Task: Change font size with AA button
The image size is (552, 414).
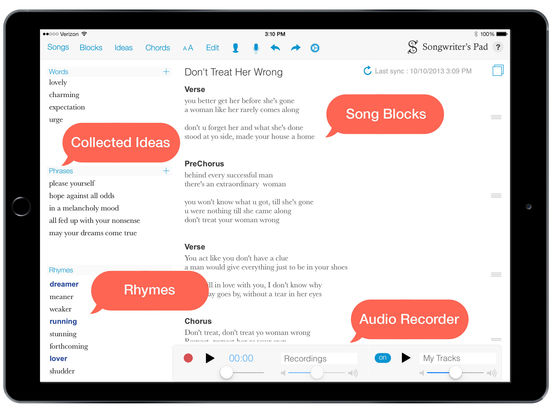Action: (x=188, y=48)
